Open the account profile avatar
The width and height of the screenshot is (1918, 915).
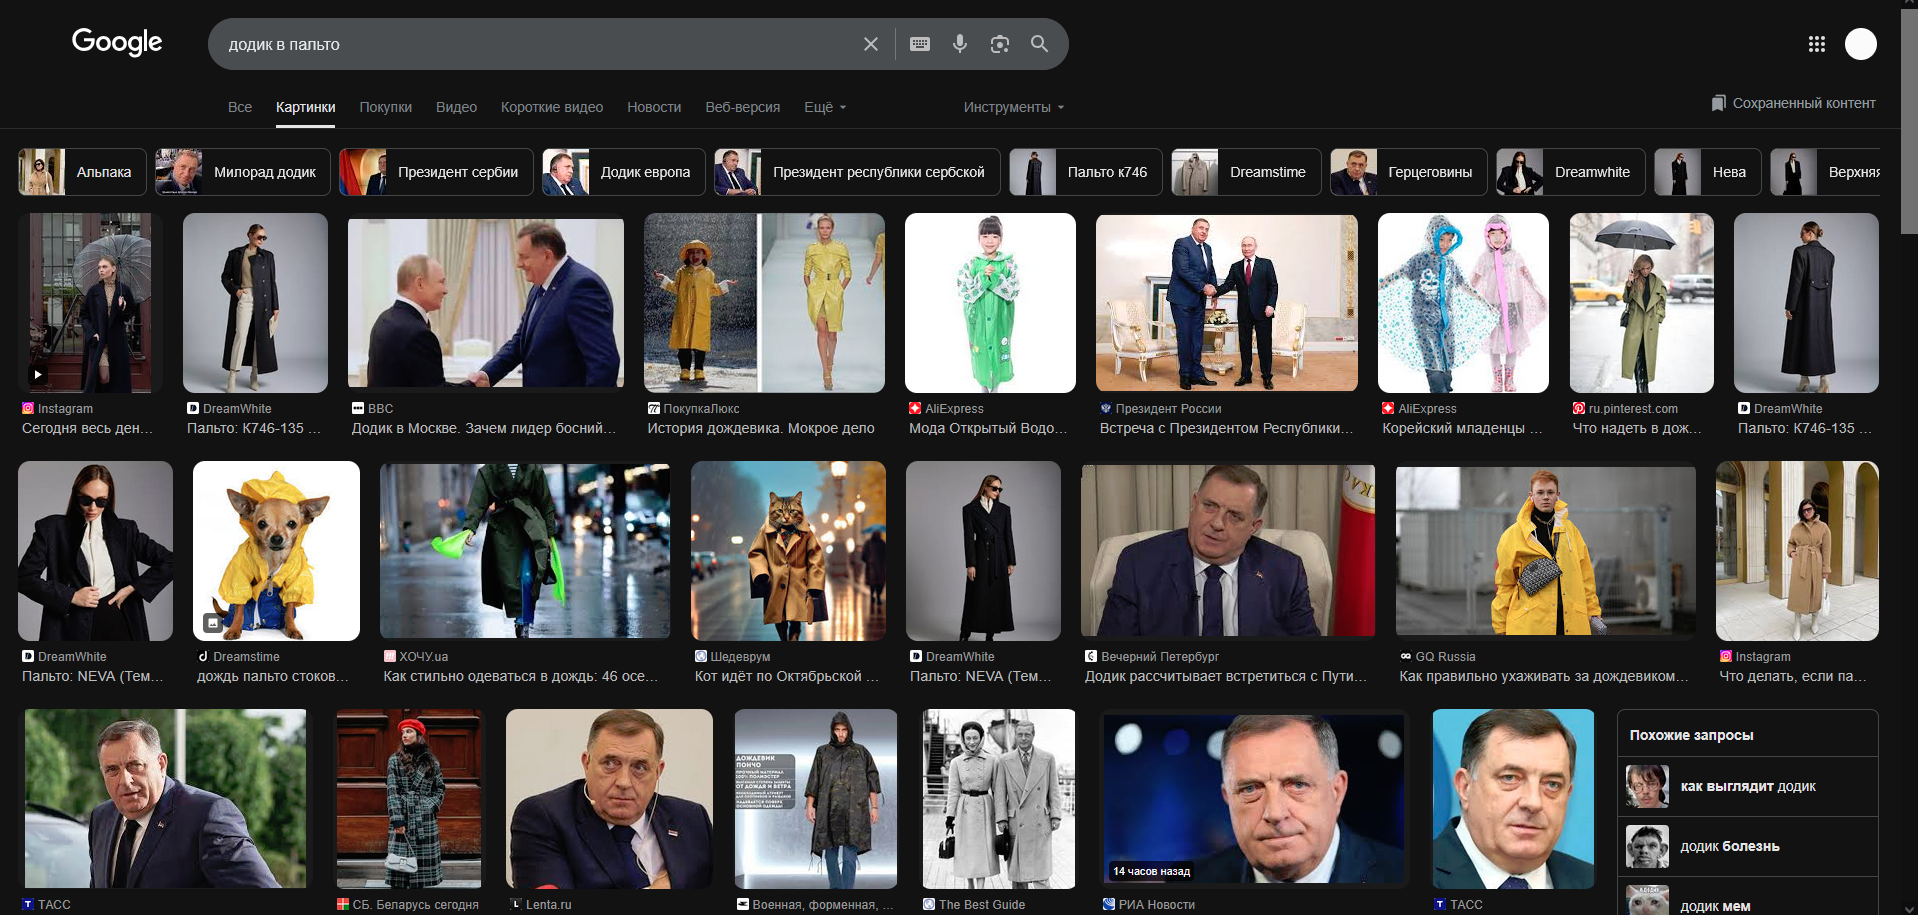point(1860,44)
